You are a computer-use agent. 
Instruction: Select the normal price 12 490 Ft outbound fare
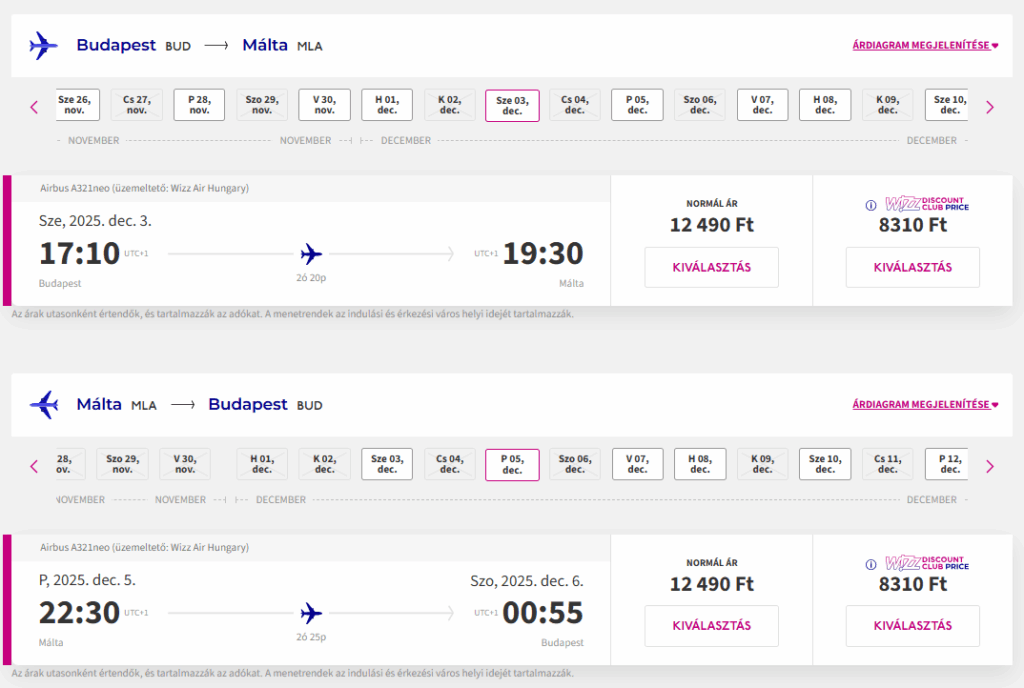click(x=711, y=267)
